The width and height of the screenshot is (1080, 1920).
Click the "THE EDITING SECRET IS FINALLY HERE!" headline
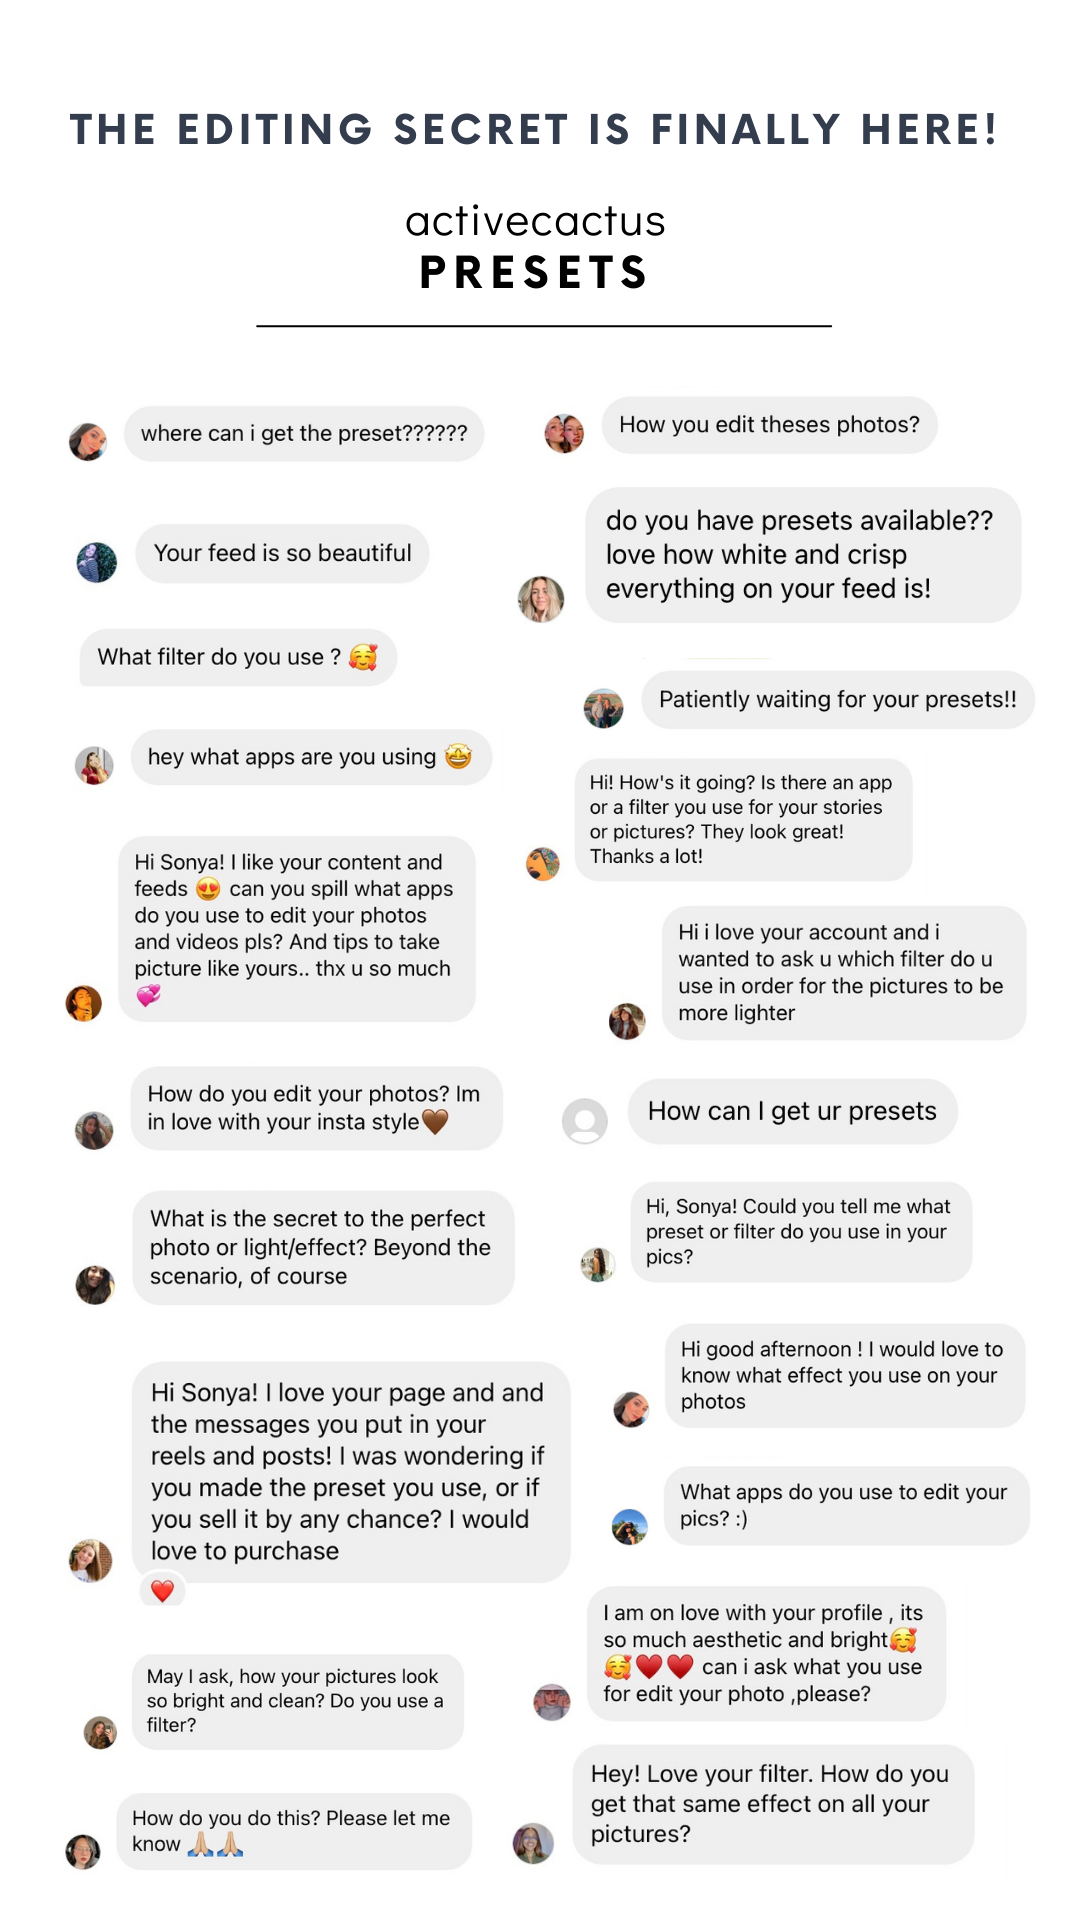(x=534, y=130)
